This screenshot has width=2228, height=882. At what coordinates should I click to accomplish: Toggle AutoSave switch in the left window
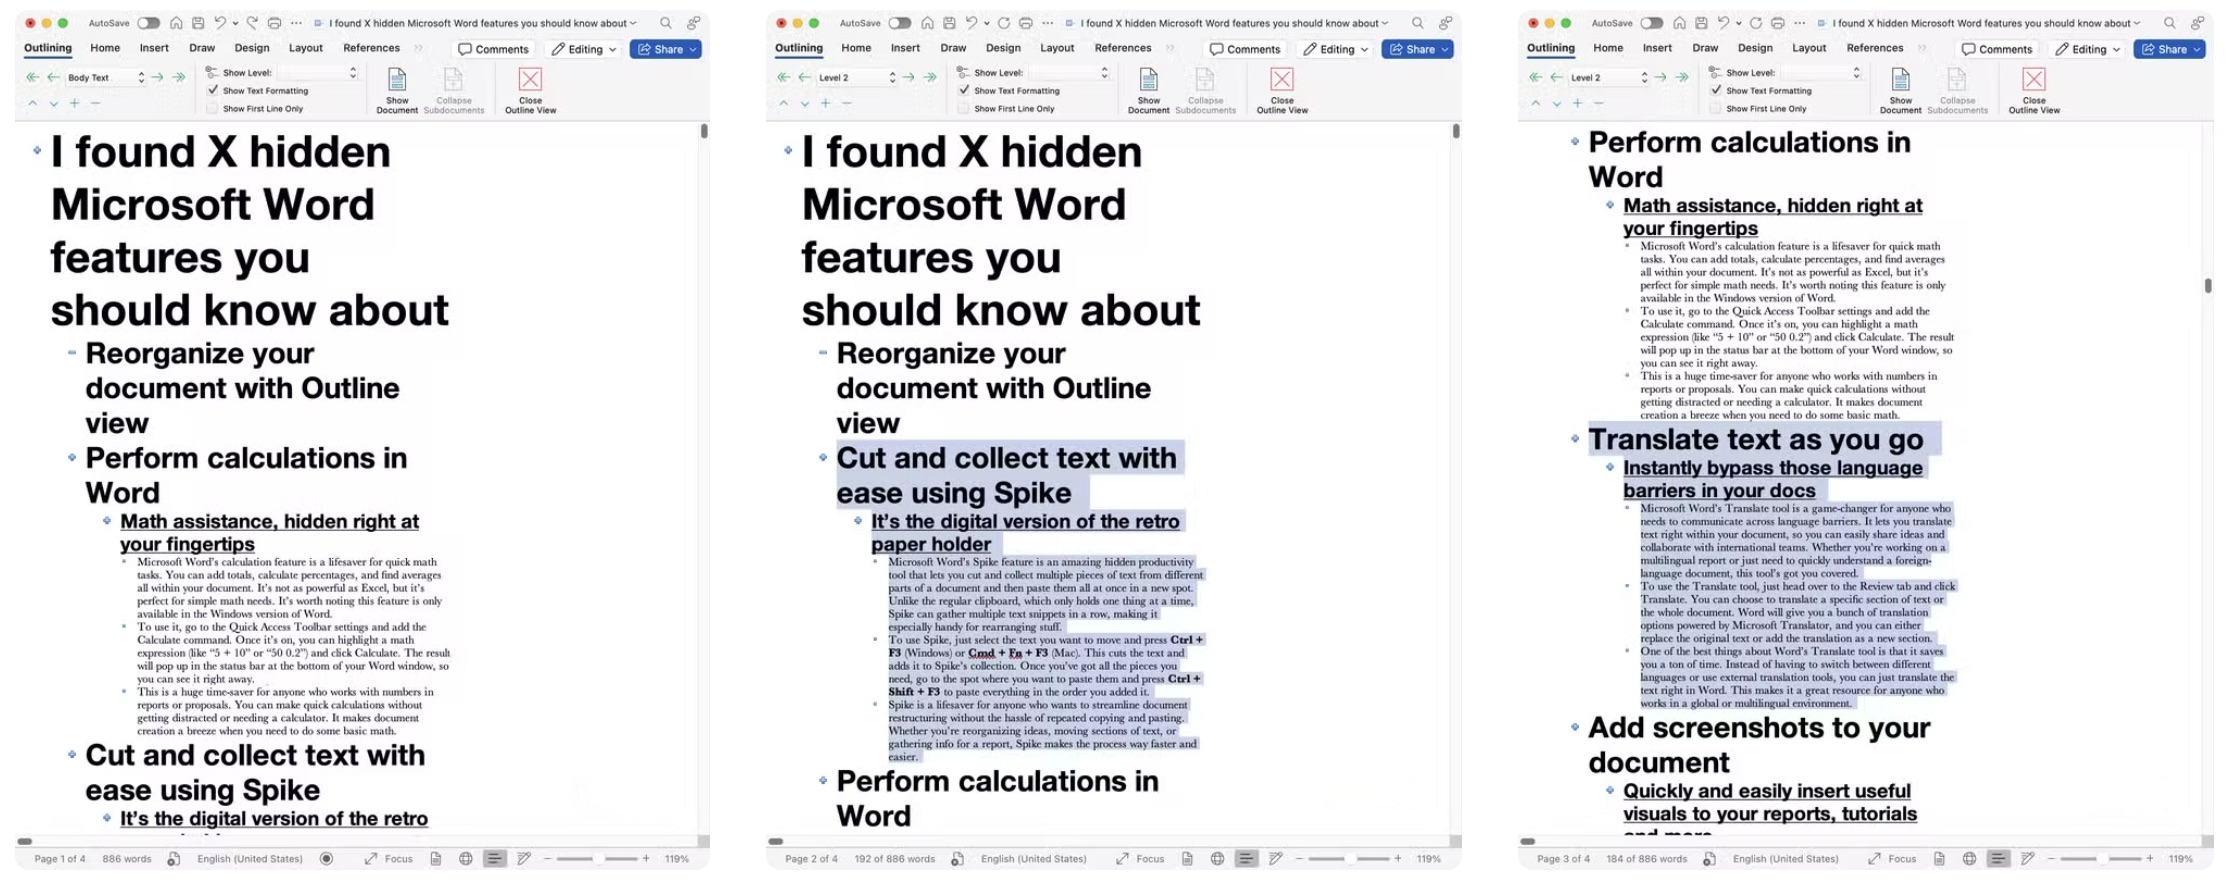148,23
